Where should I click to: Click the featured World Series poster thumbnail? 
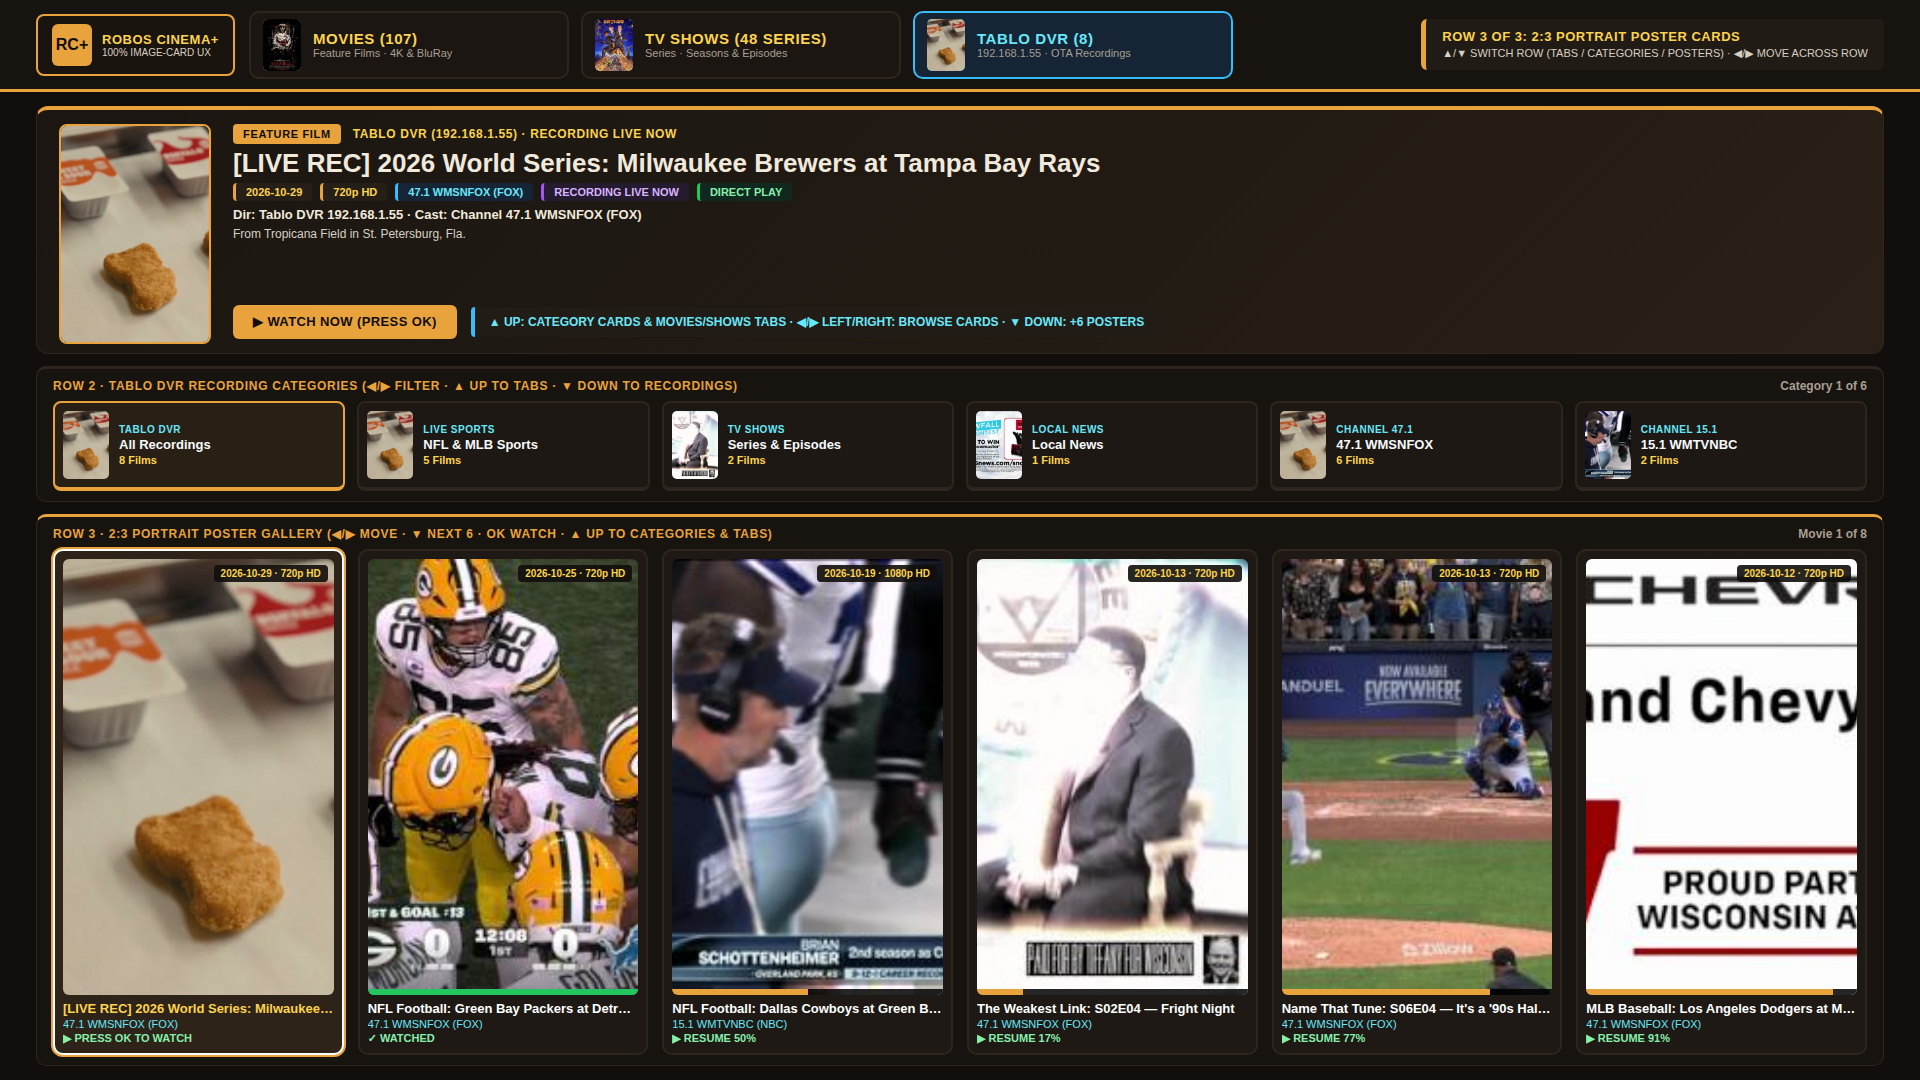point(135,234)
